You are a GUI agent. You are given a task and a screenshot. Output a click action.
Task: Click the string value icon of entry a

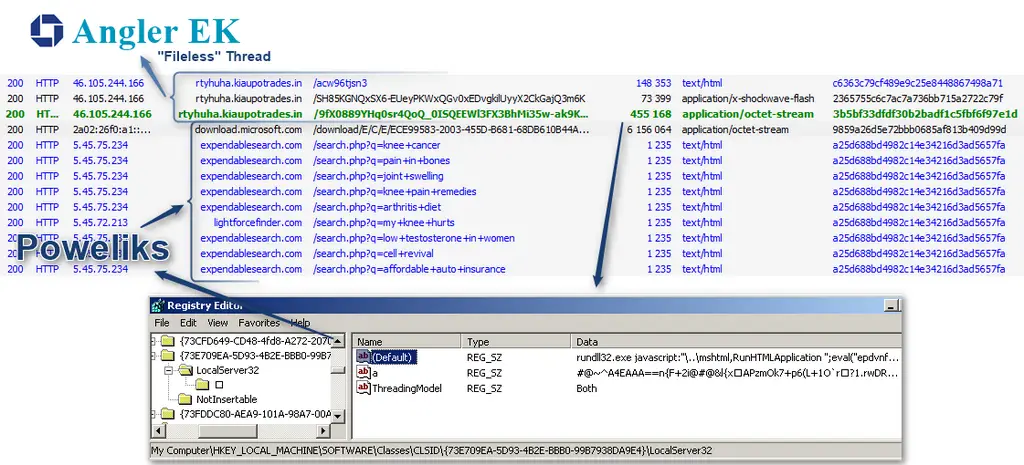[363, 373]
